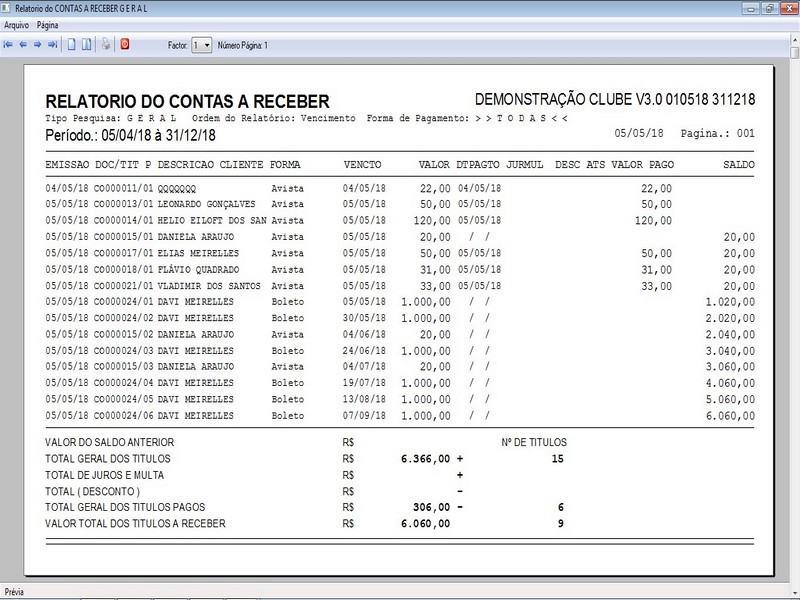
Task: Click total value '6.366,00'
Action: click(x=426, y=459)
